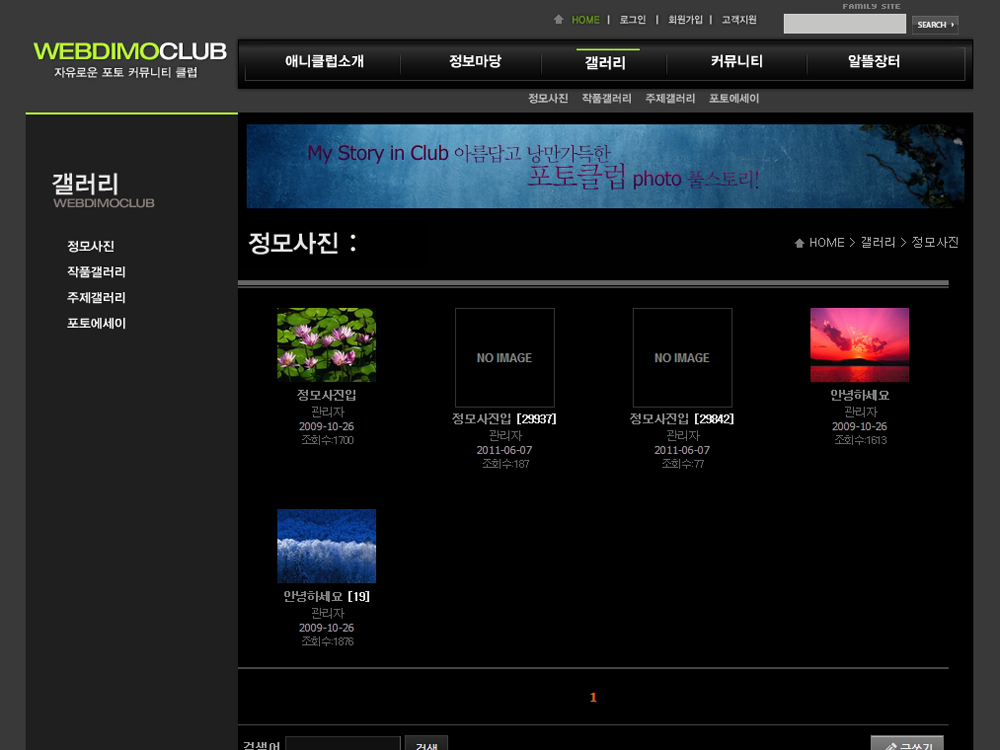Click the 로그인 link

(x=632, y=20)
